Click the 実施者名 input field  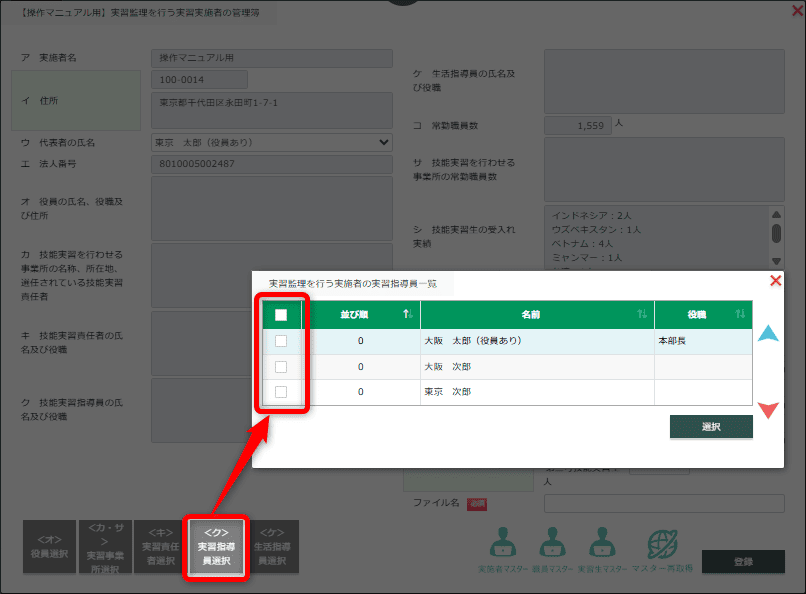(x=272, y=58)
